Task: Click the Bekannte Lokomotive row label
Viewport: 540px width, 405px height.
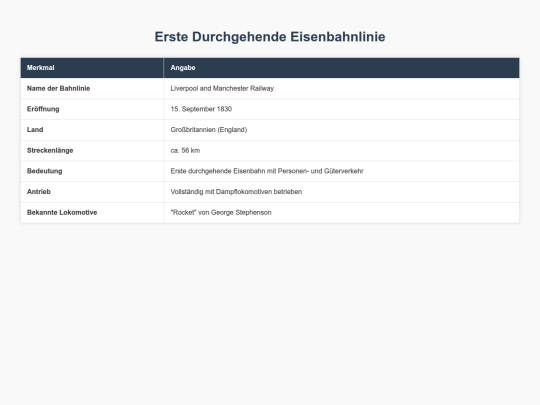Action: (62, 212)
